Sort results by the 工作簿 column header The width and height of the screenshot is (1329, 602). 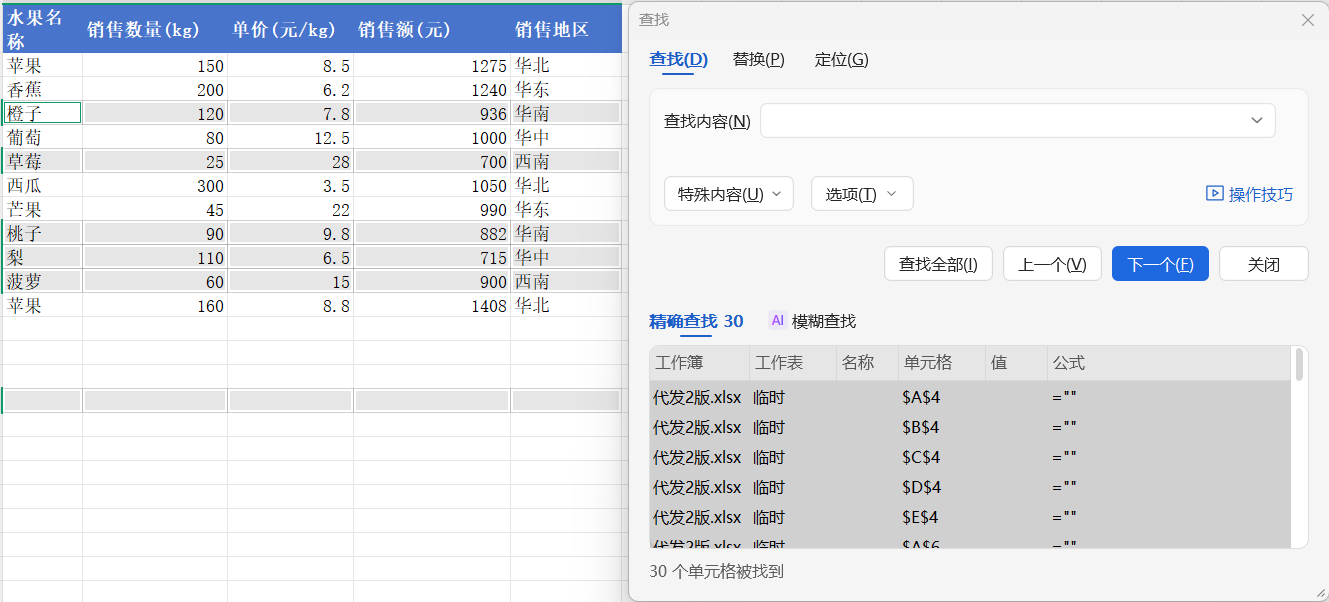(699, 363)
